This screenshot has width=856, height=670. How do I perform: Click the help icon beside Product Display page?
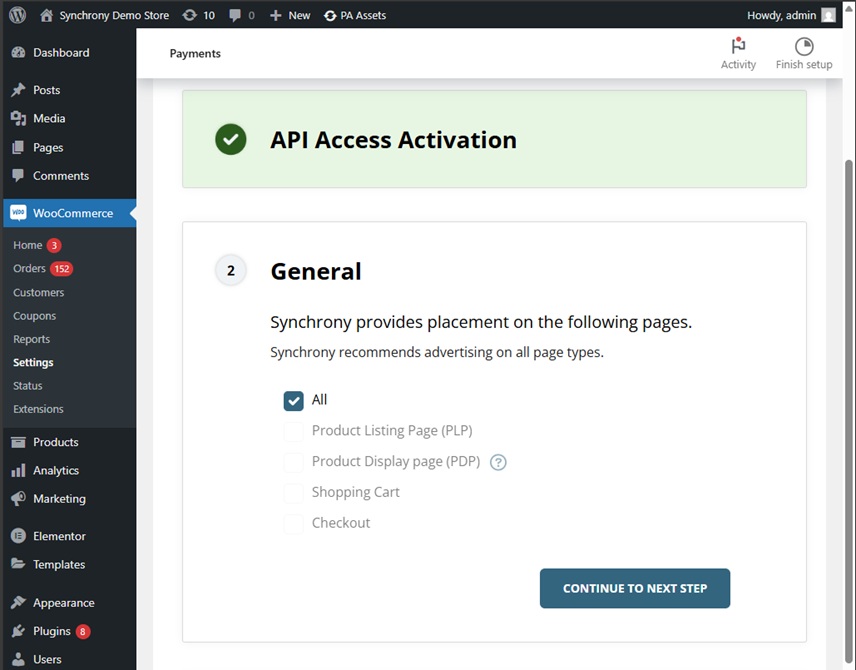[x=498, y=462]
